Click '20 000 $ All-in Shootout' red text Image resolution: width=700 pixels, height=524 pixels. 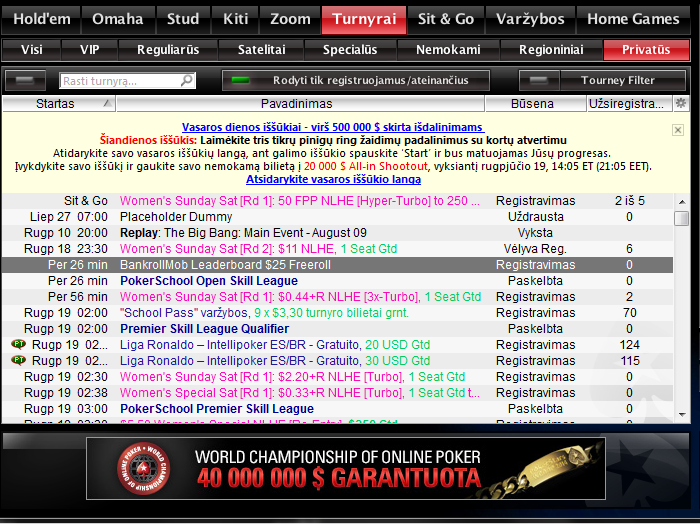(x=366, y=166)
